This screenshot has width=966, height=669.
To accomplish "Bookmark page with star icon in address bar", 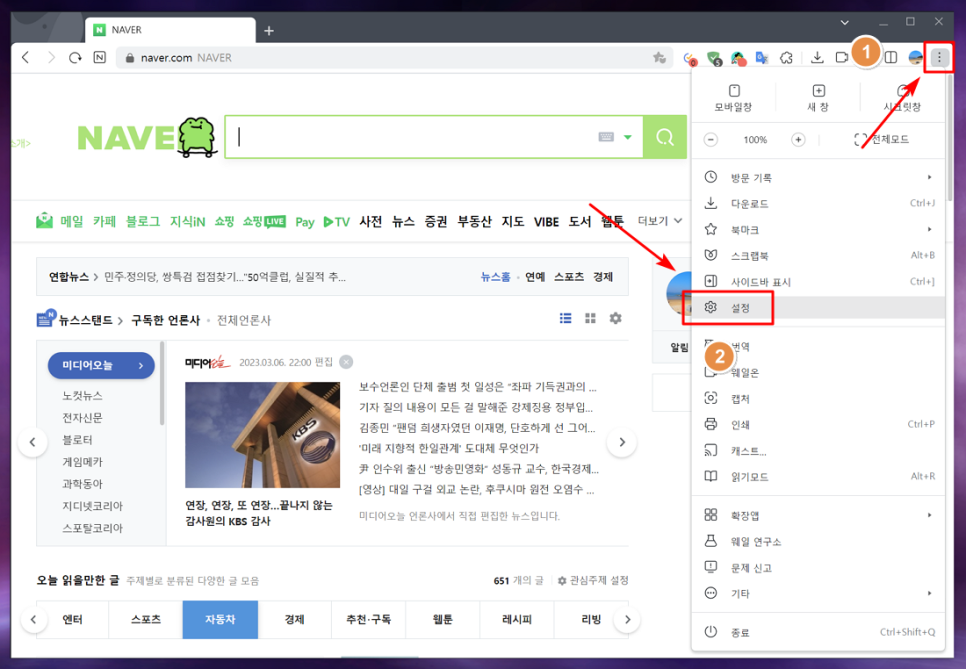I will tap(659, 57).
